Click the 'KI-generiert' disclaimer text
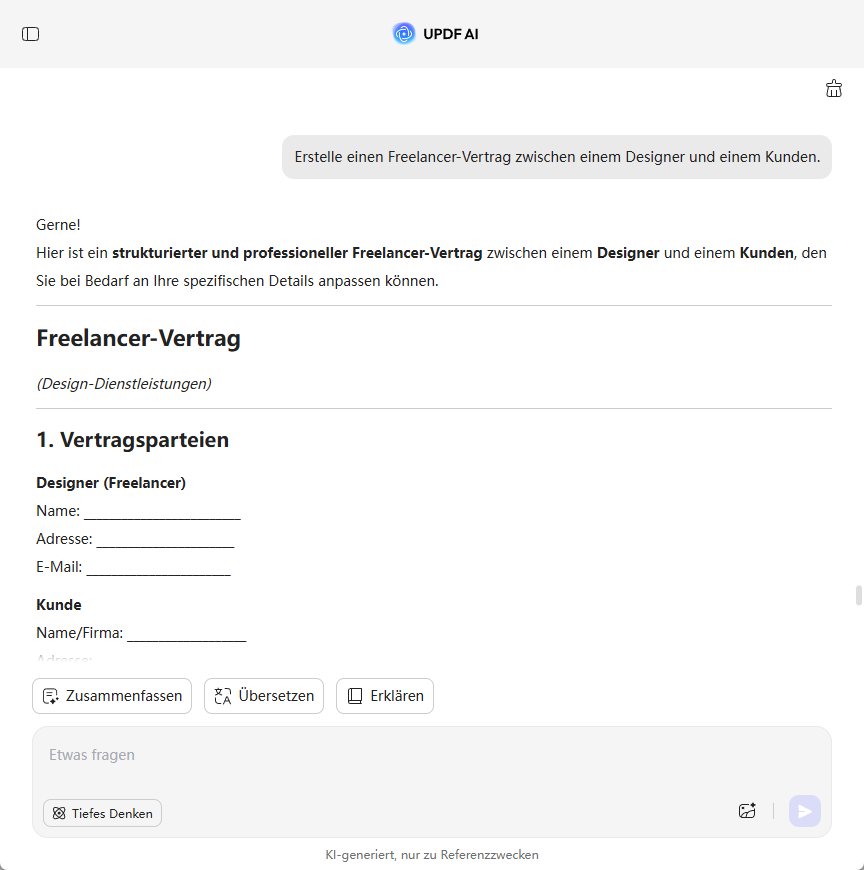 pyautogui.click(x=432, y=855)
